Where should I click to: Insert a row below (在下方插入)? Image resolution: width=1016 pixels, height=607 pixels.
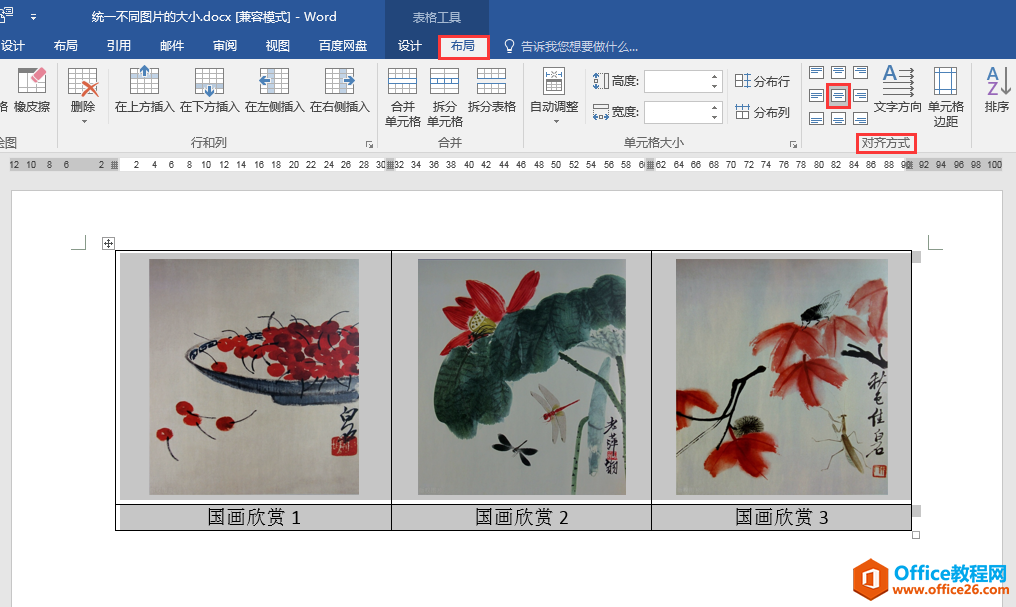[x=209, y=90]
